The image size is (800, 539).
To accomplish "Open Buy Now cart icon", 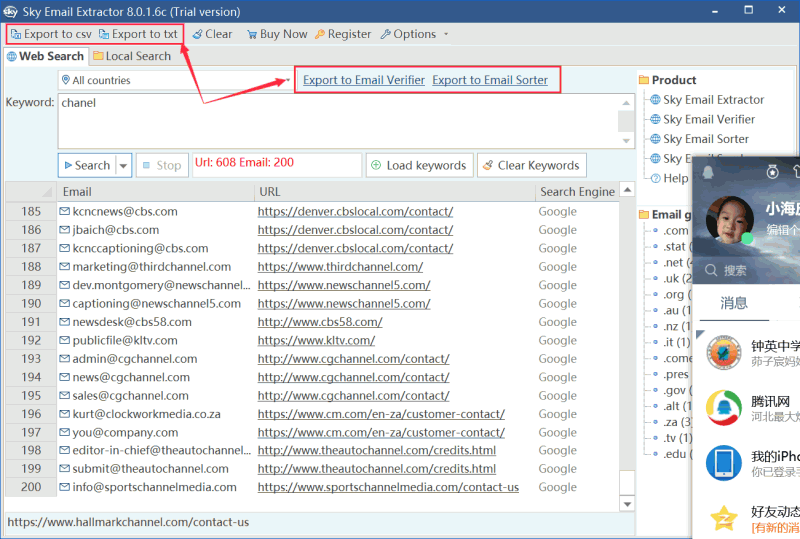I will point(252,34).
